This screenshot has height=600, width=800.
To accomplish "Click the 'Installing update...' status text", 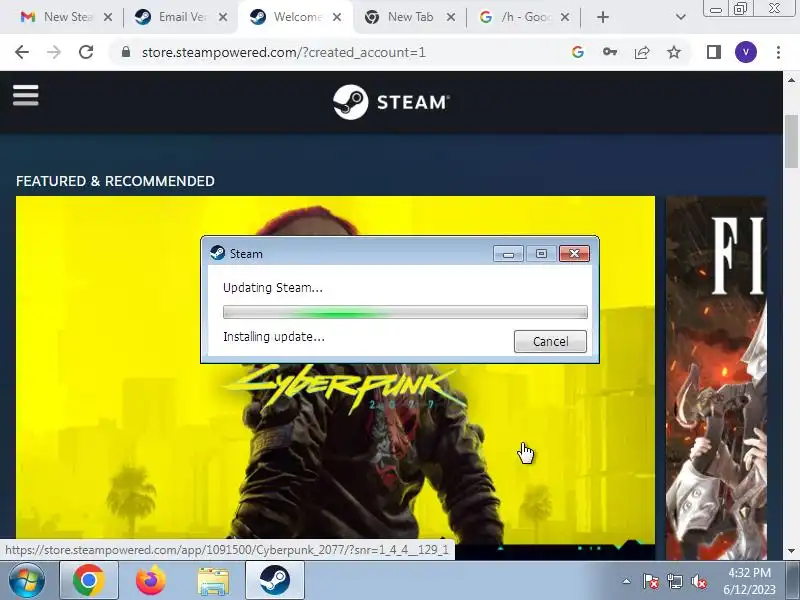I will point(274,337).
